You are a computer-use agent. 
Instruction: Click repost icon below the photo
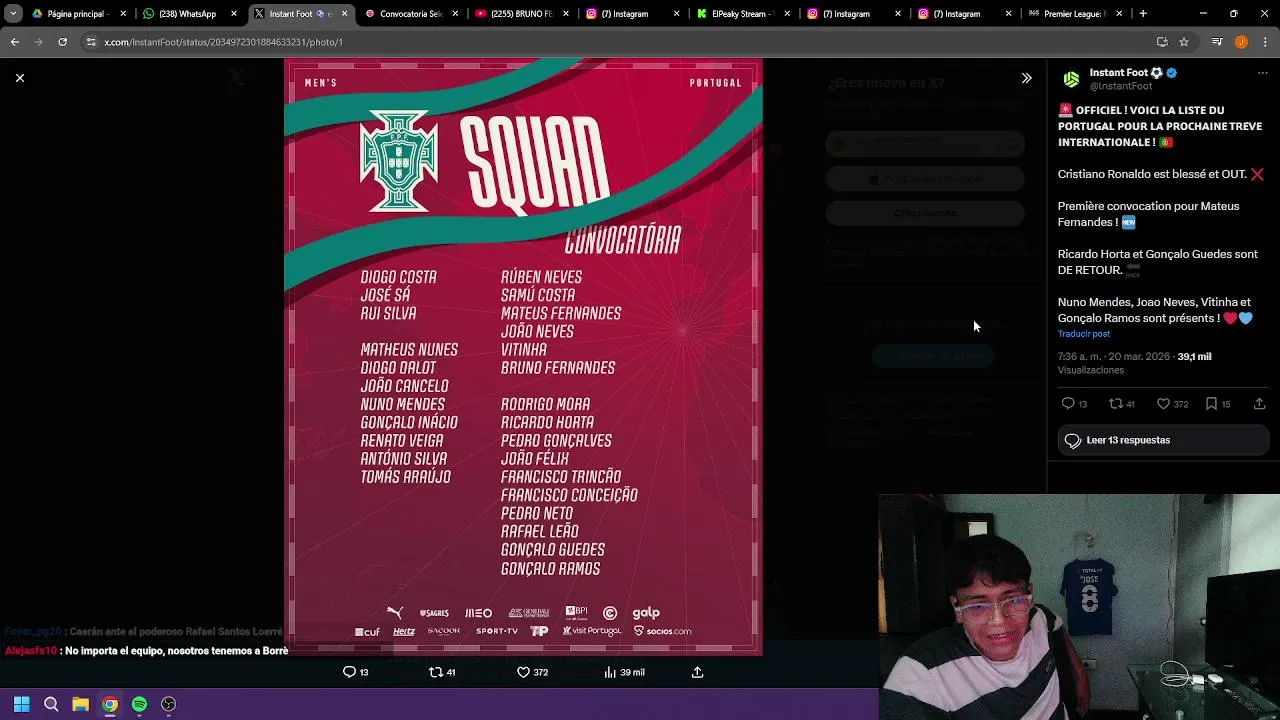[x=435, y=672]
